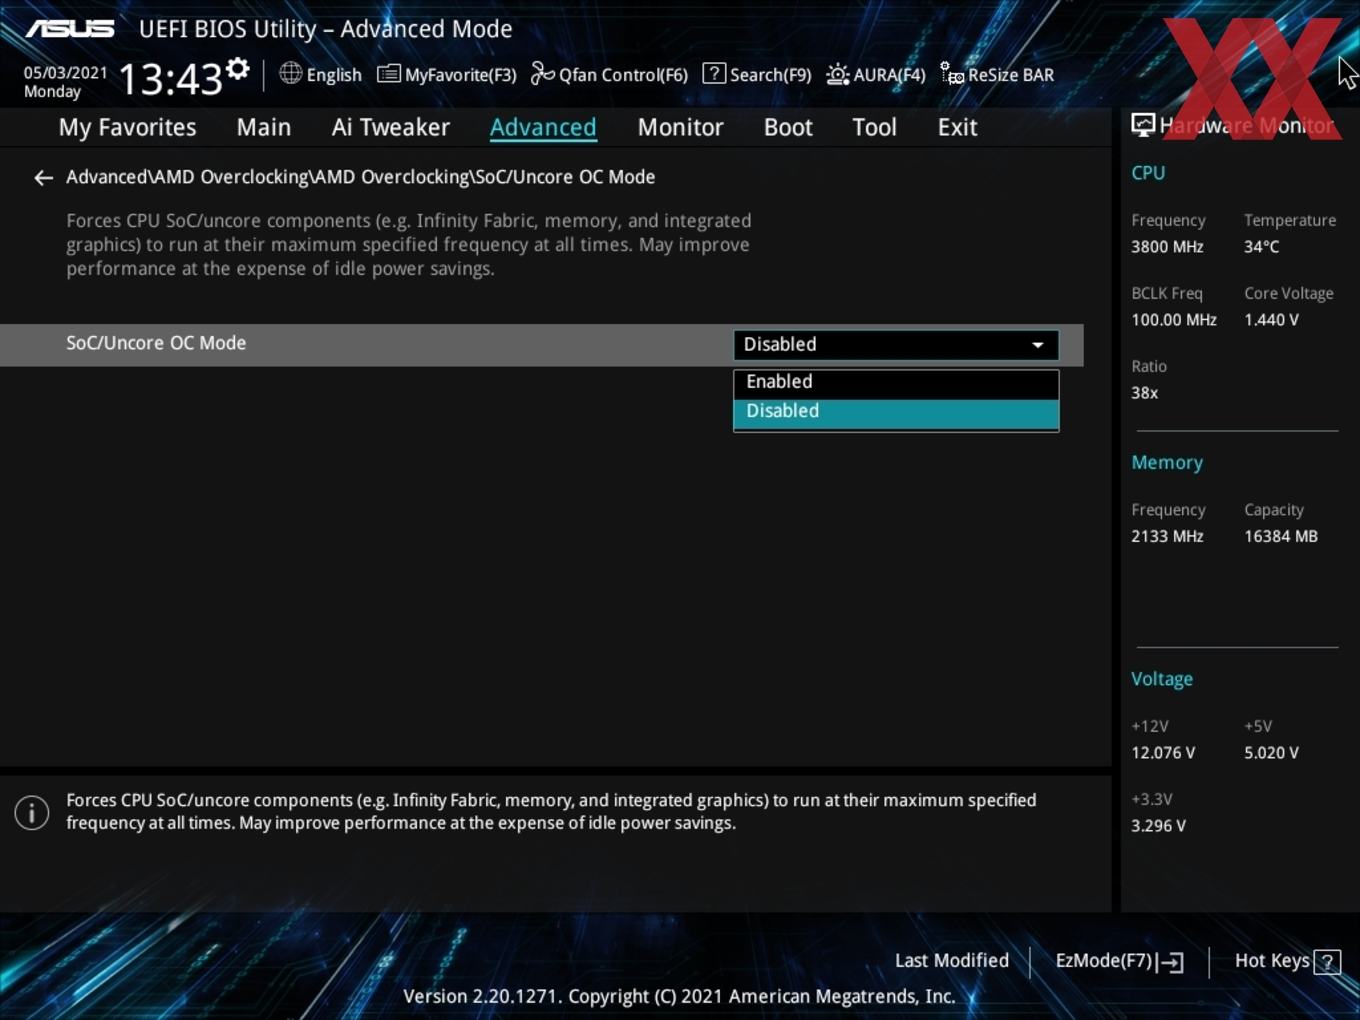Click the 12.076 V reading
This screenshot has height=1020, width=1360.
1163,753
